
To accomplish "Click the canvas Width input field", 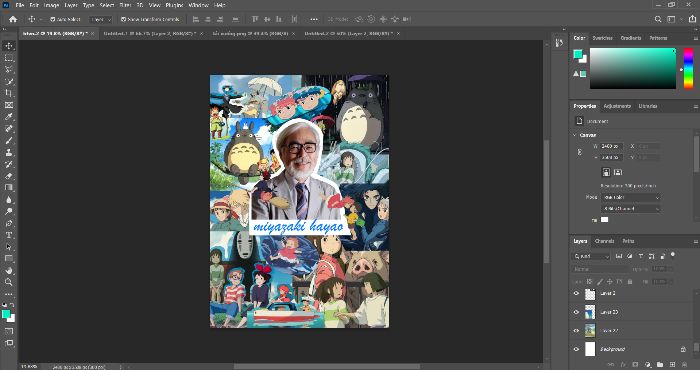I will tap(612, 146).
